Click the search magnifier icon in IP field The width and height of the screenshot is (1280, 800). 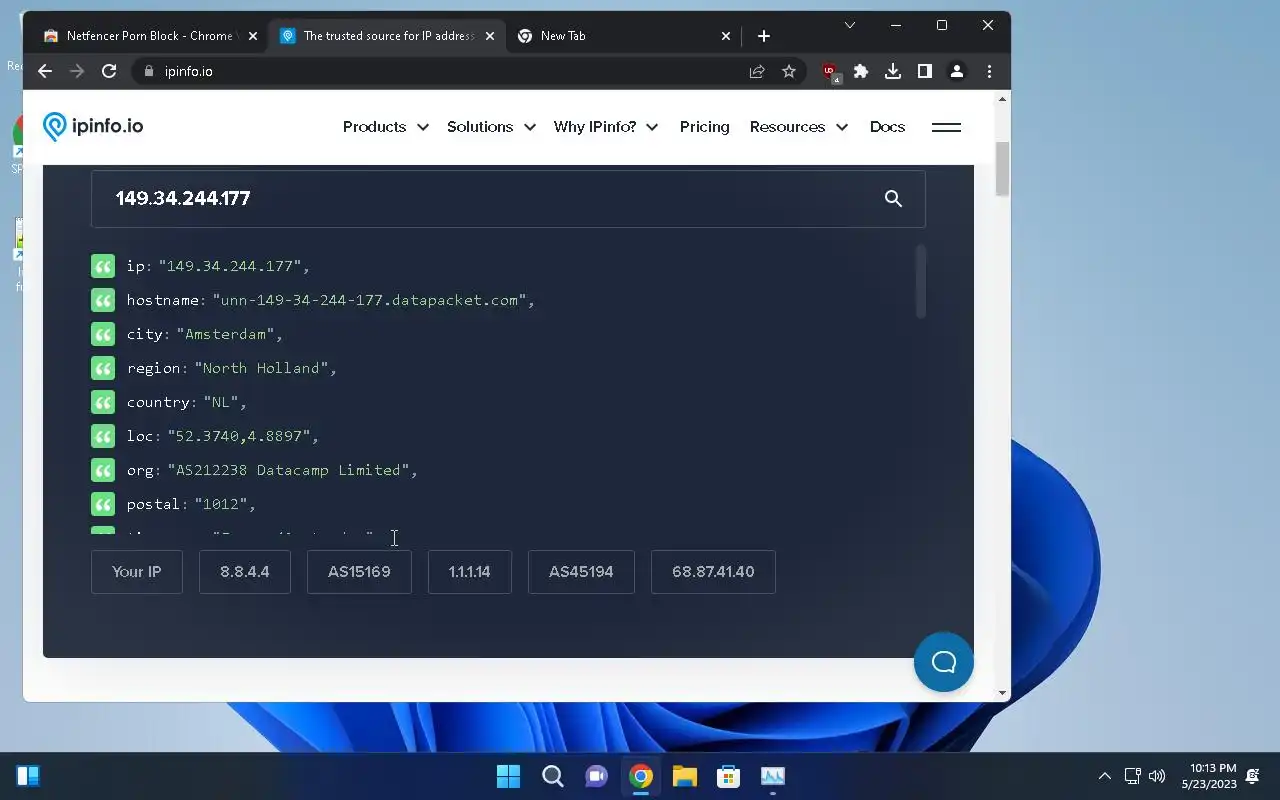893,199
